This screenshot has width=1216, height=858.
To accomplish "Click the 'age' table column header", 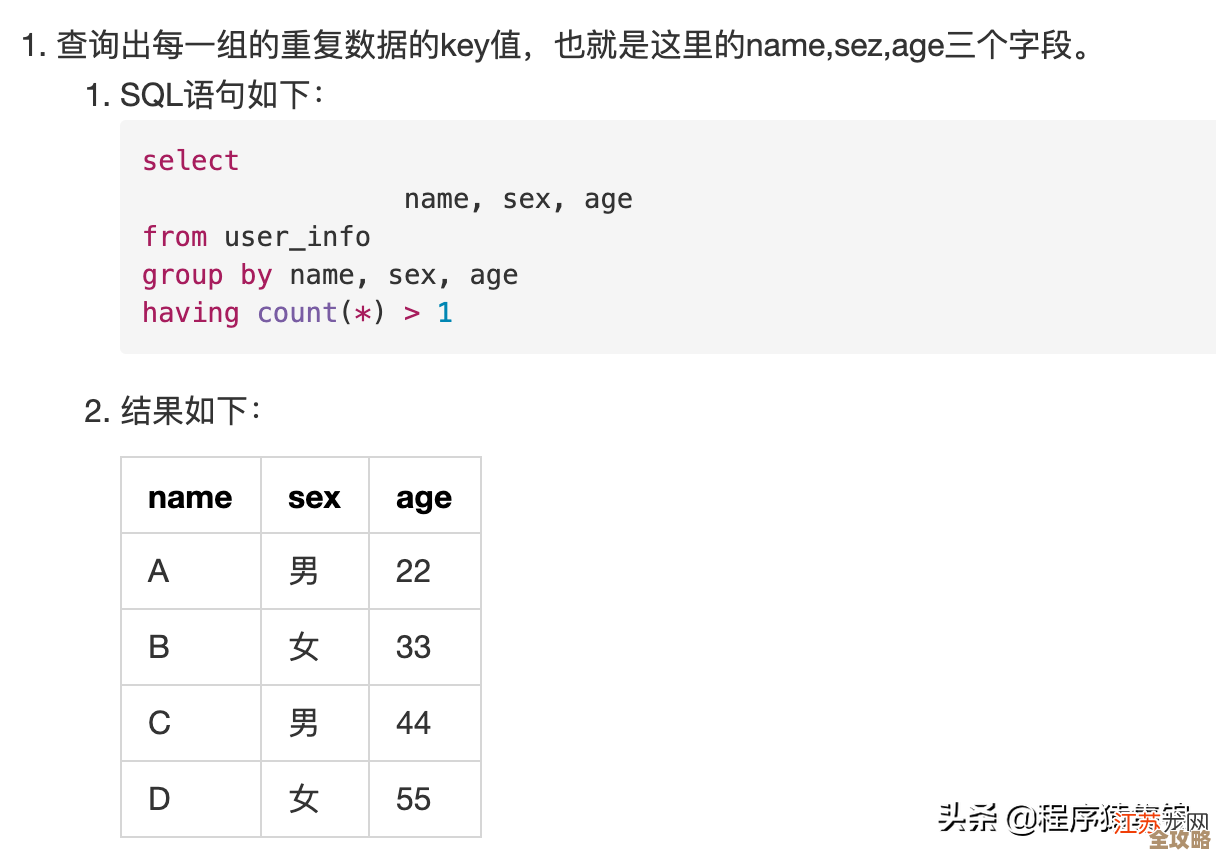I will pos(424,497).
